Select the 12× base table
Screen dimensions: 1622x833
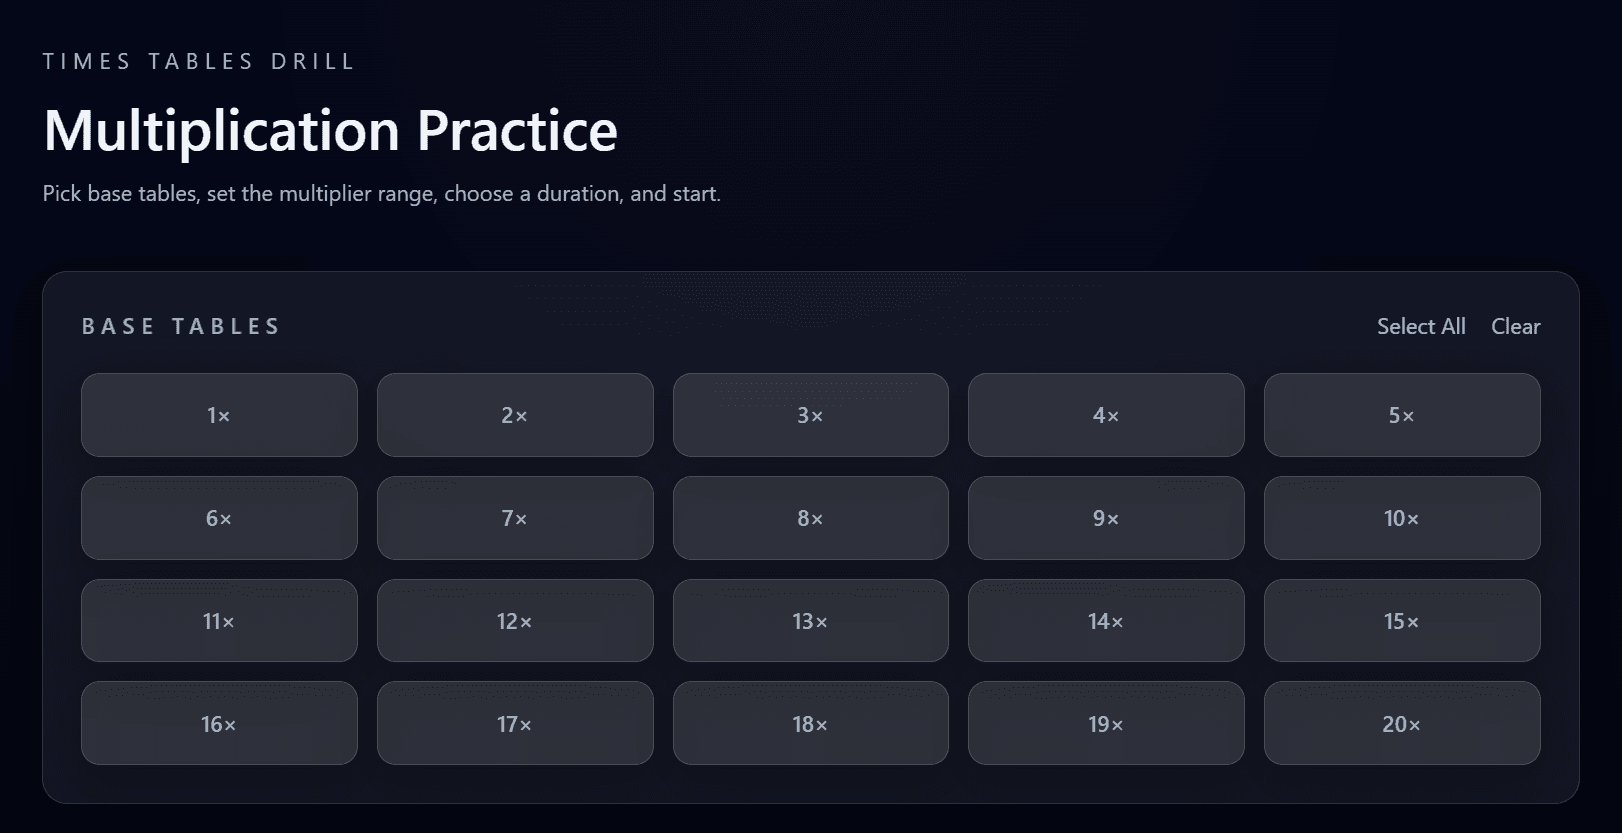pos(514,621)
